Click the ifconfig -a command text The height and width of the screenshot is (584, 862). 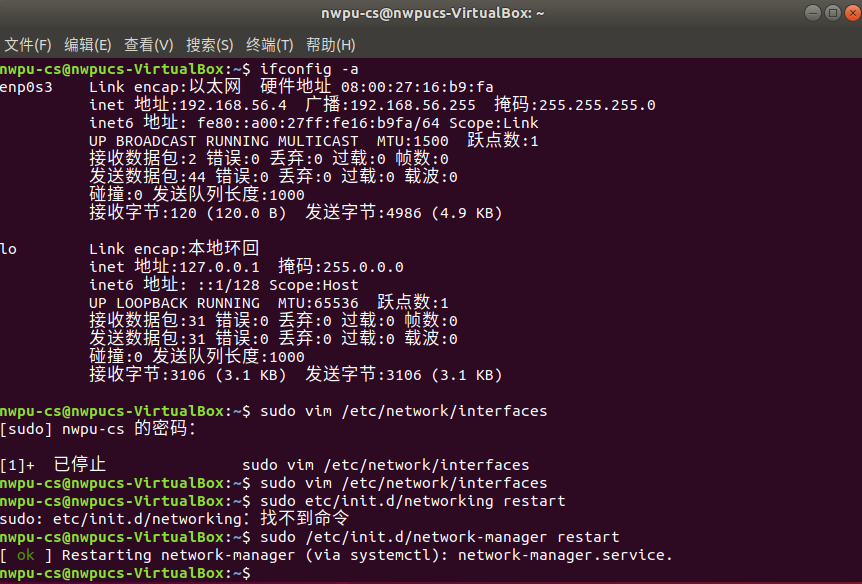[309, 69]
